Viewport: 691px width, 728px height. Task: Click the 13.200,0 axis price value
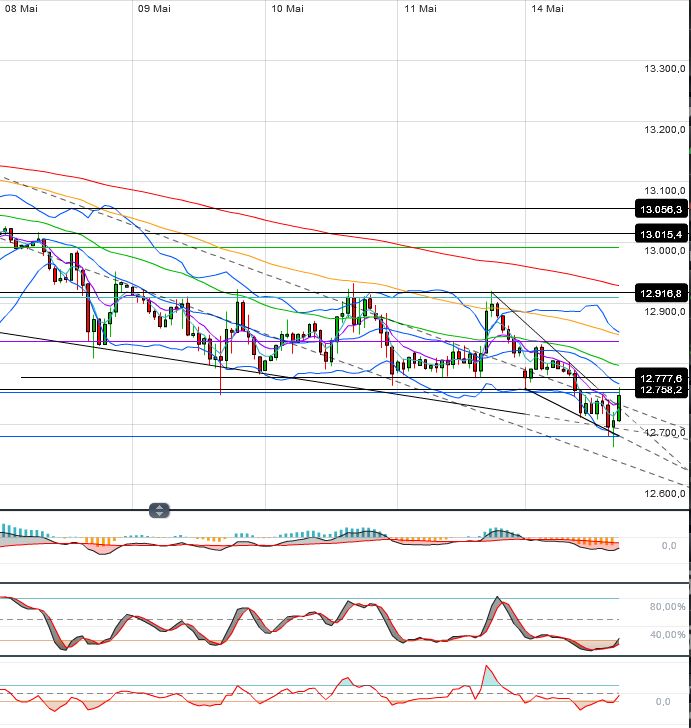click(665, 129)
